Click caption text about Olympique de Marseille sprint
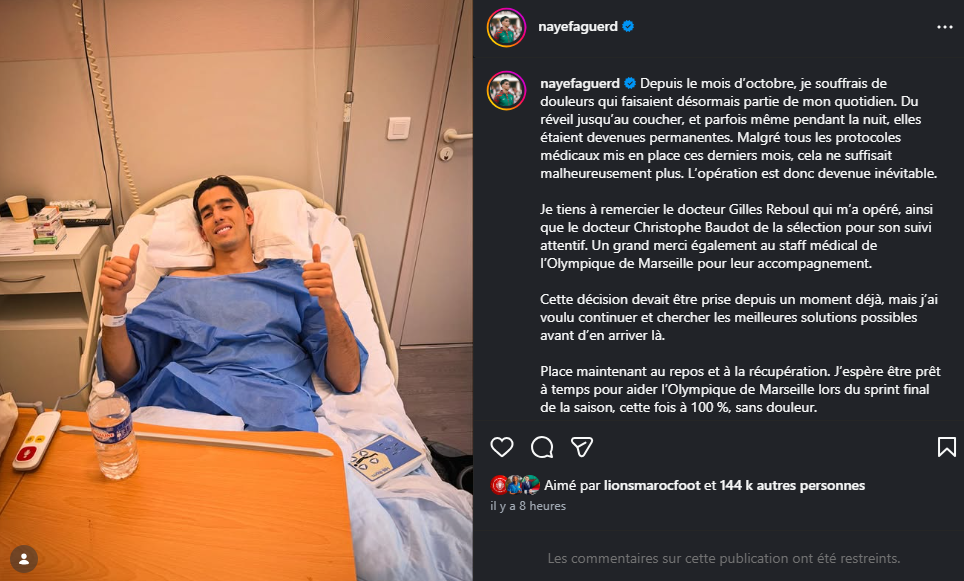Viewport: 964px width, 581px height. pos(740,389)
